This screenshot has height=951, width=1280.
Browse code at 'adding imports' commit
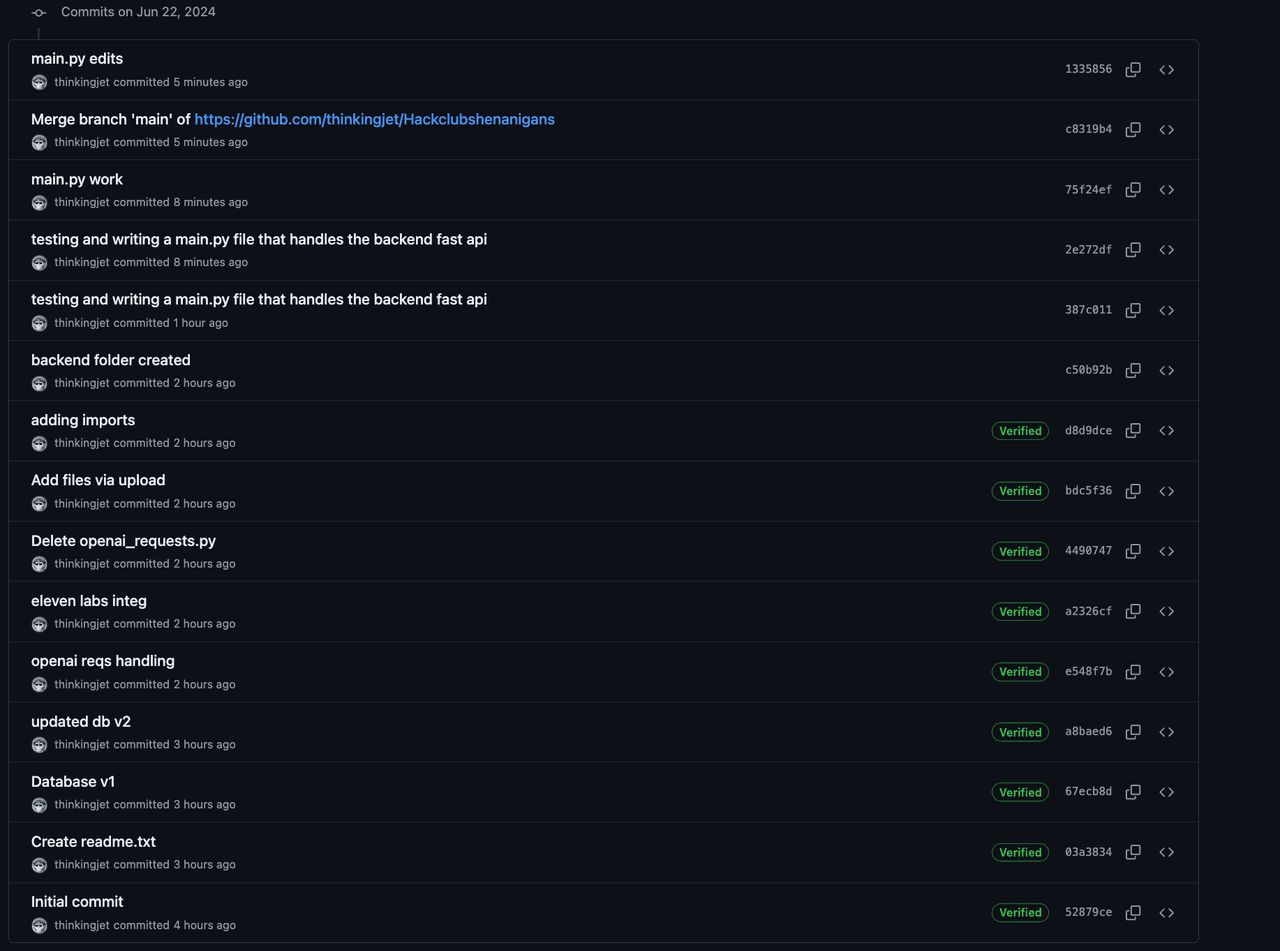click(x=1166, y=431)
